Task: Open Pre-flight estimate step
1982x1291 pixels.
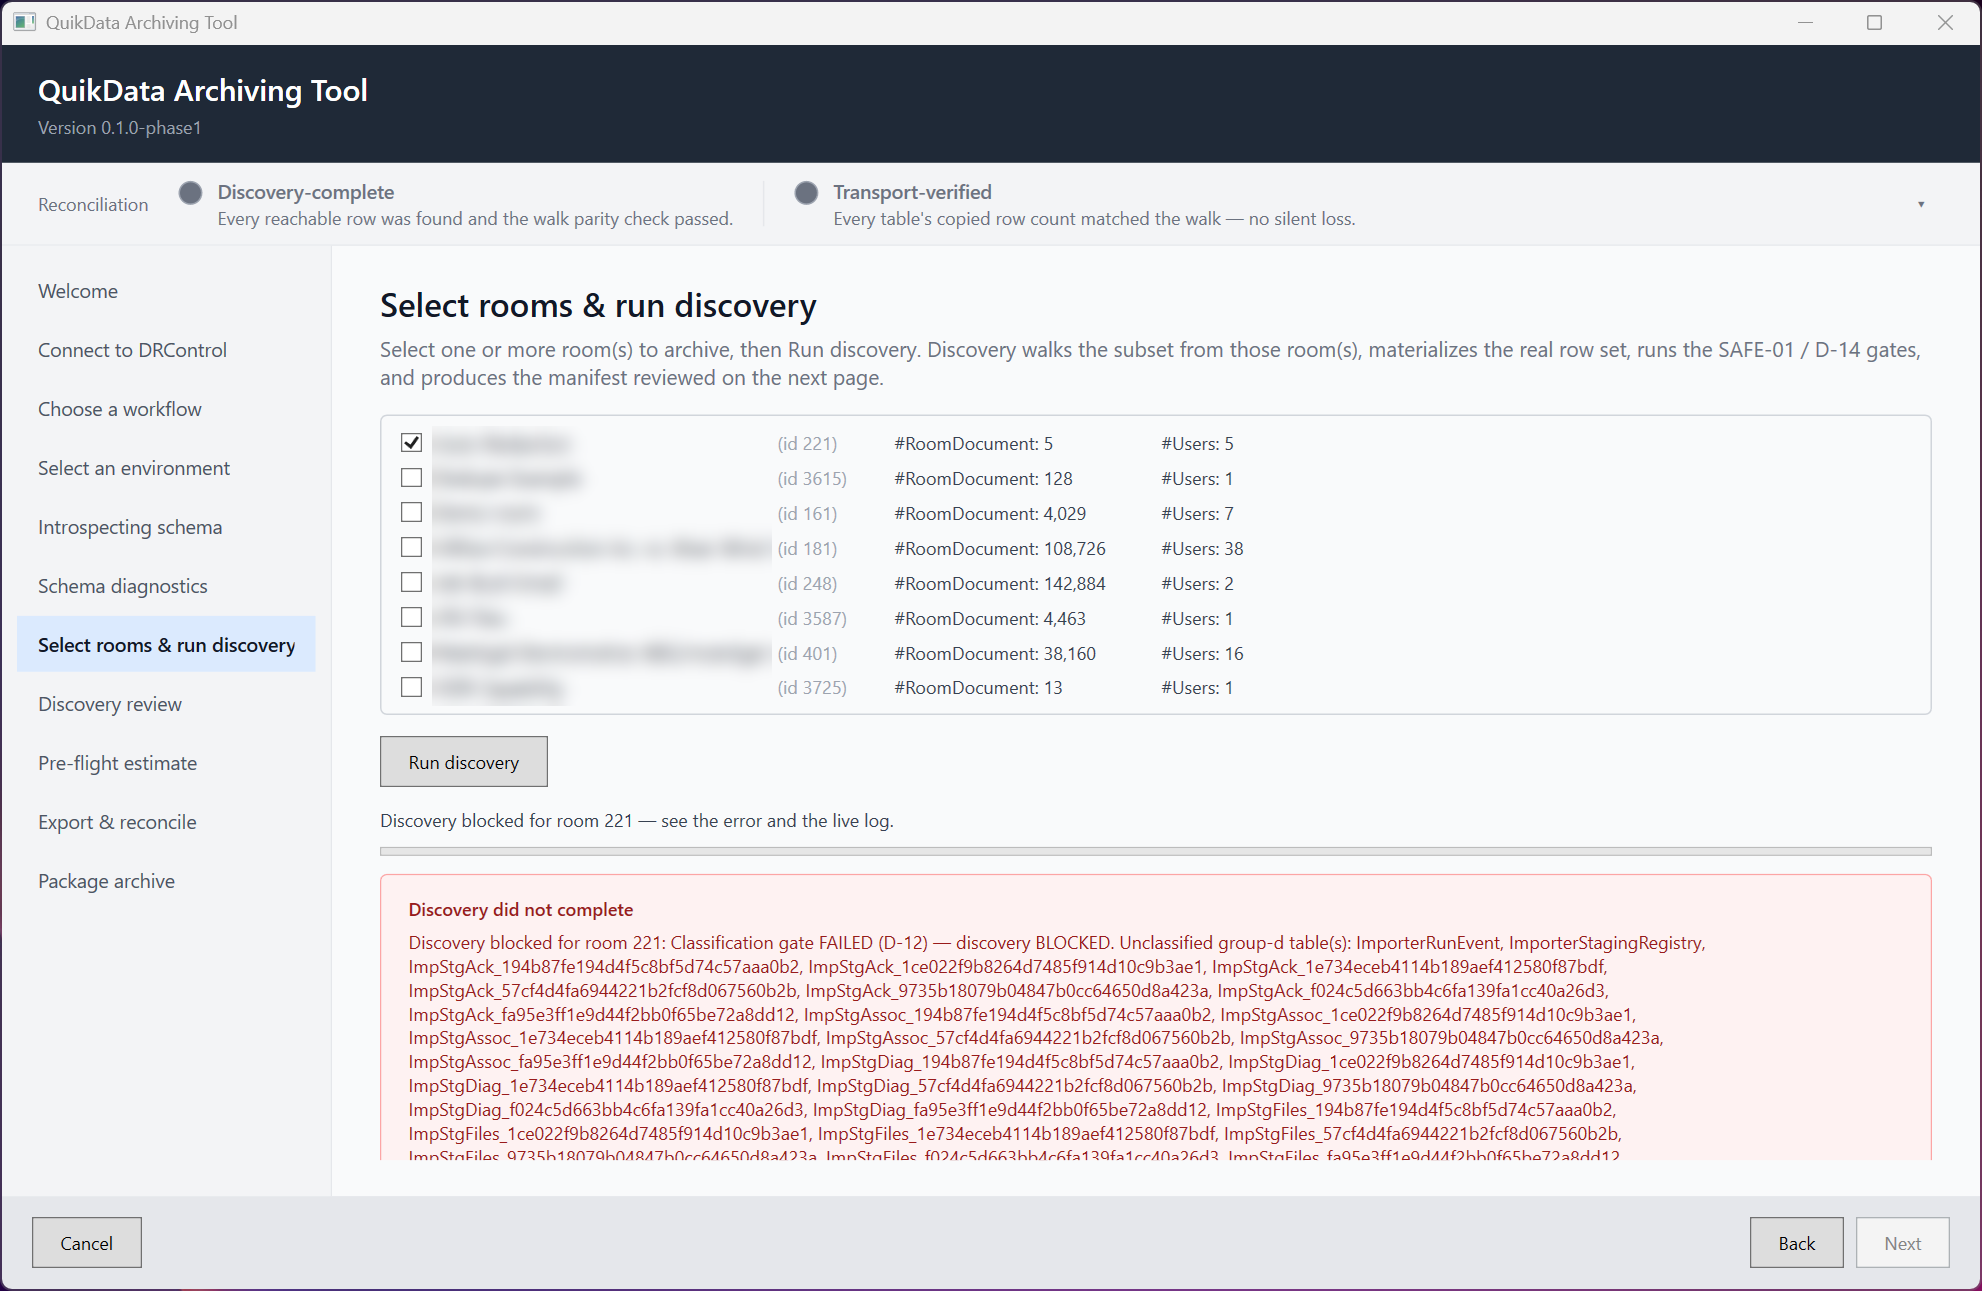Action: point(166,763)
